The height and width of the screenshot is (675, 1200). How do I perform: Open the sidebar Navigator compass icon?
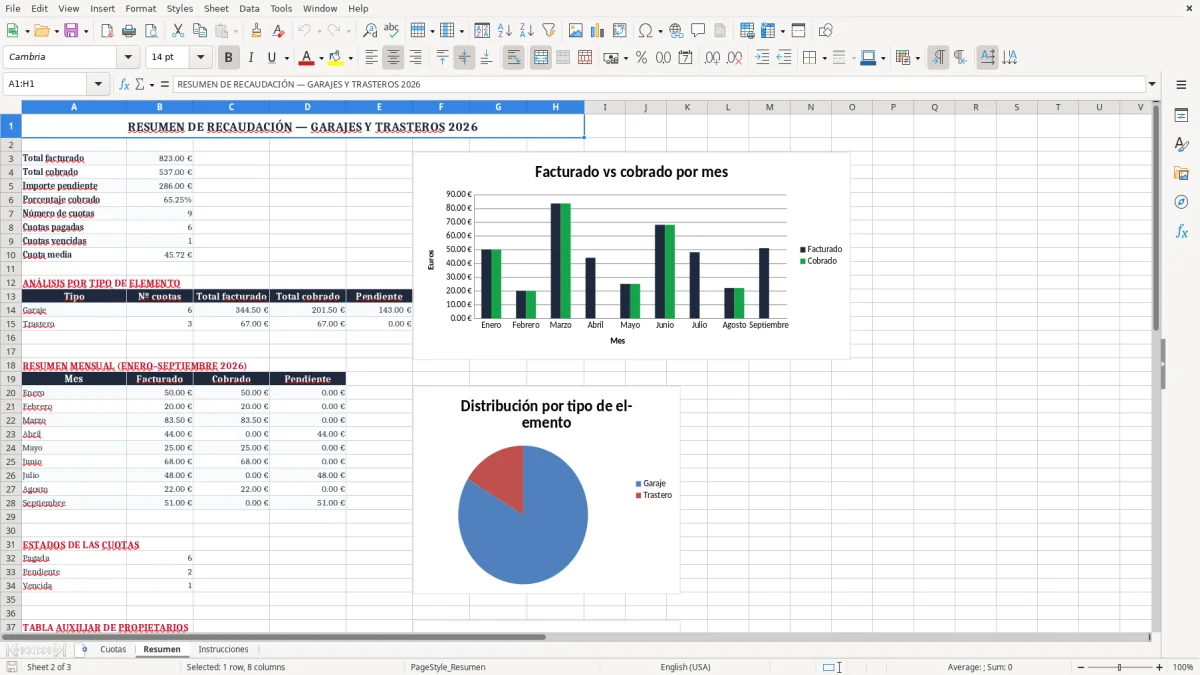coord(1181,202)
